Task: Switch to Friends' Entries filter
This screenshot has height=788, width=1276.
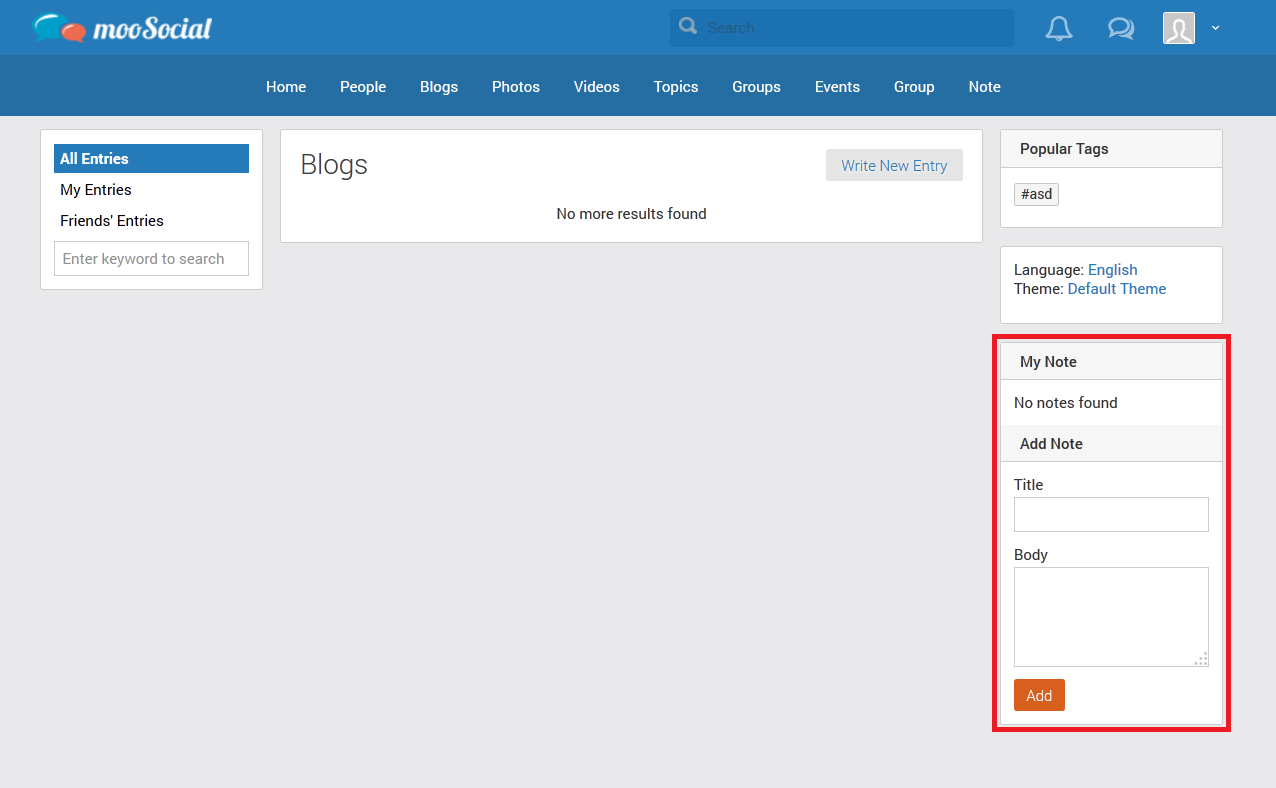Action: pyautogui.click(x=112, y=221)
